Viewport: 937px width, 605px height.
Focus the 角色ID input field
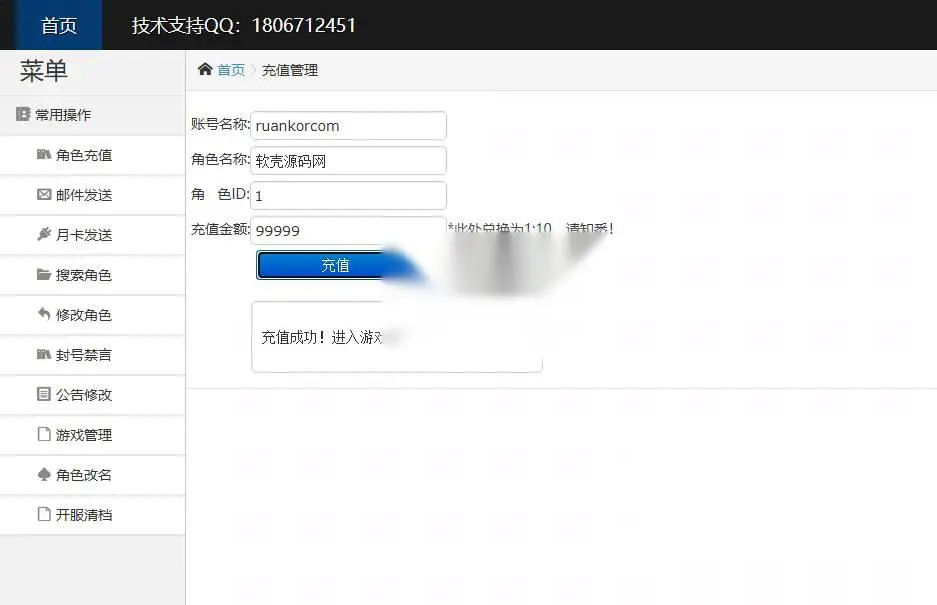(348, 195)
